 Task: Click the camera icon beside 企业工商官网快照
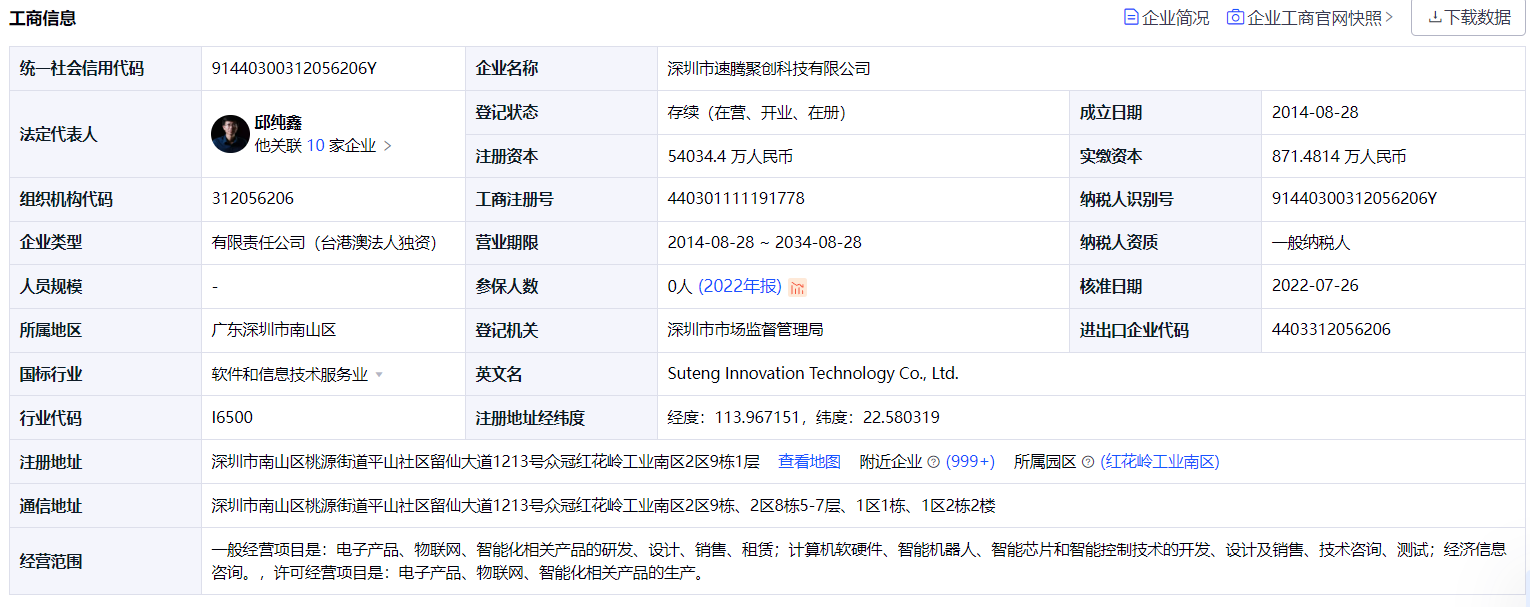point(1235,17)
